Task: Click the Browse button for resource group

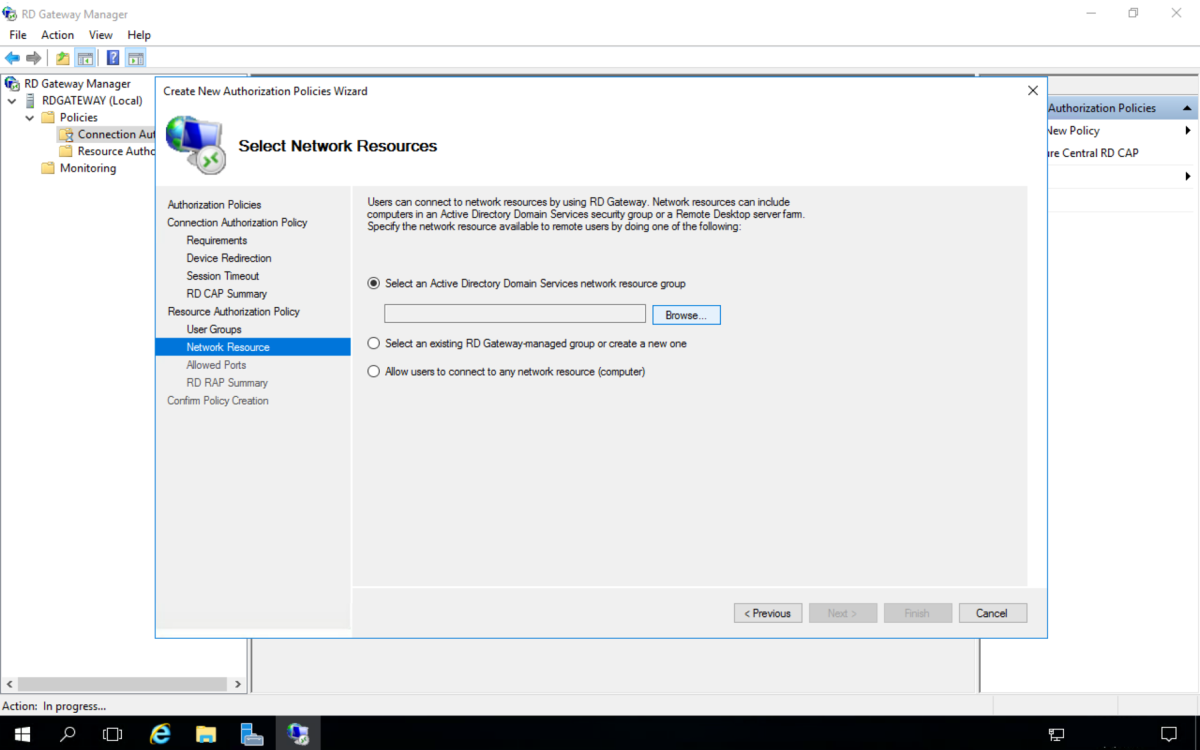Action: pos(686,314)
